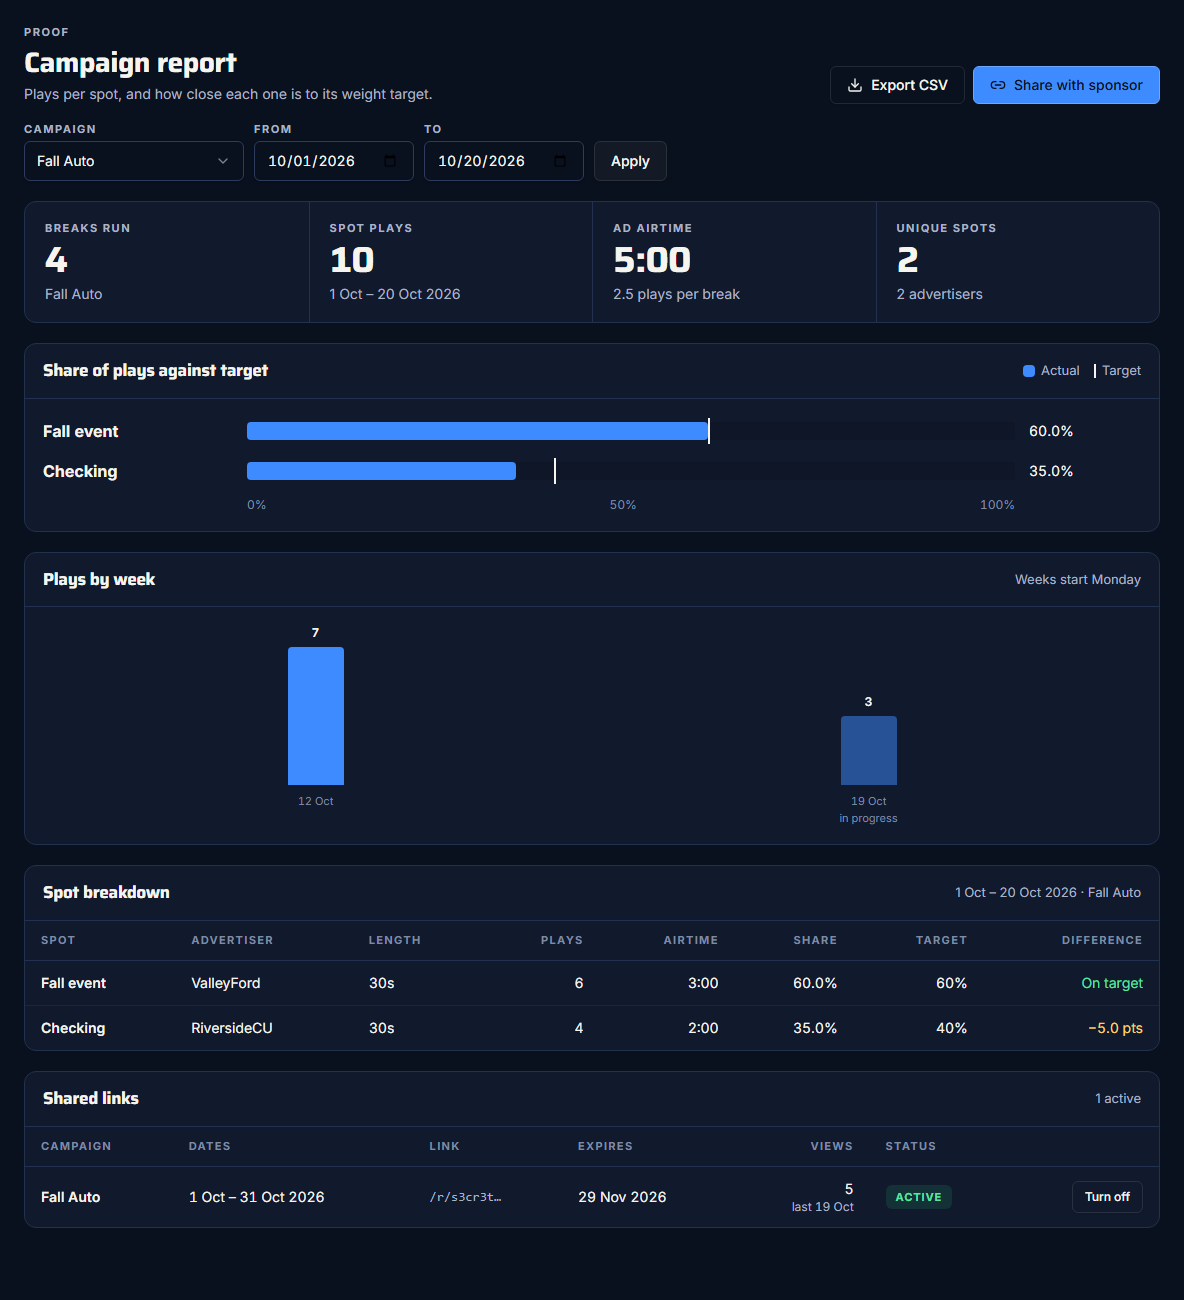Screen dimensions: 1184x1300
Task: Click the −5.0 pts difference value
Action: tap(1115, 1028)
